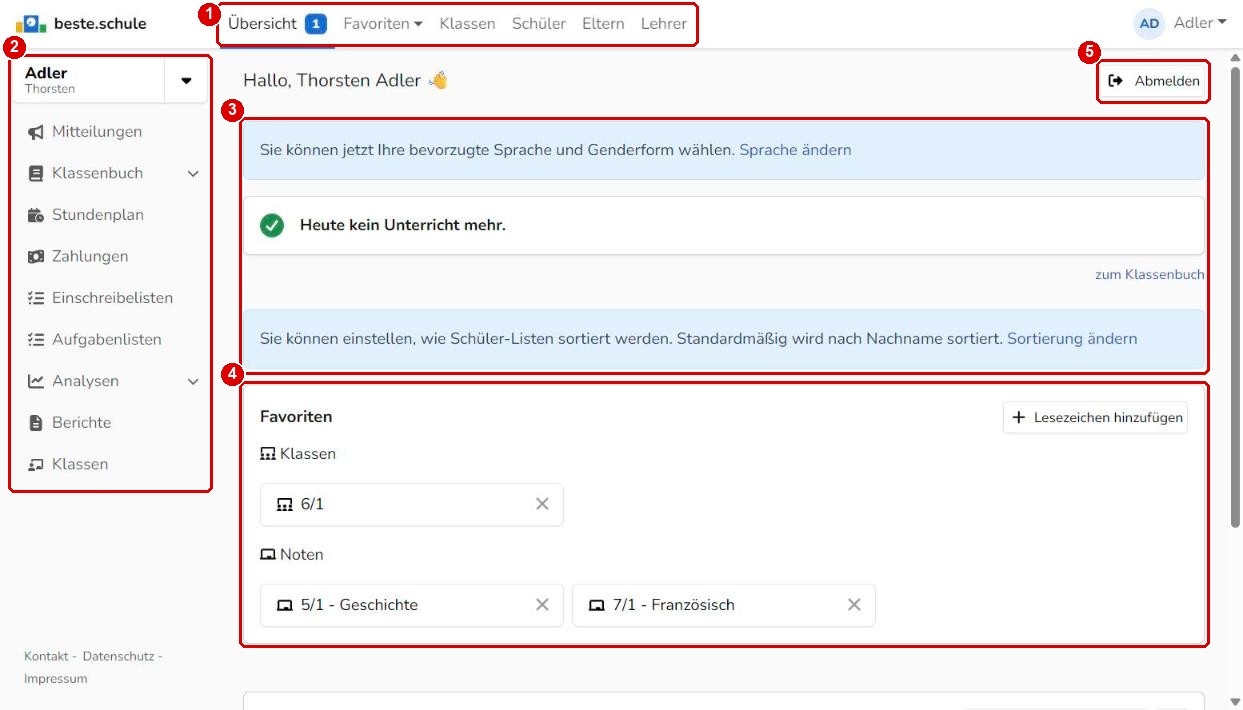
Task: Click Lesezeichen hinzufügen button
Action: 1095,417
